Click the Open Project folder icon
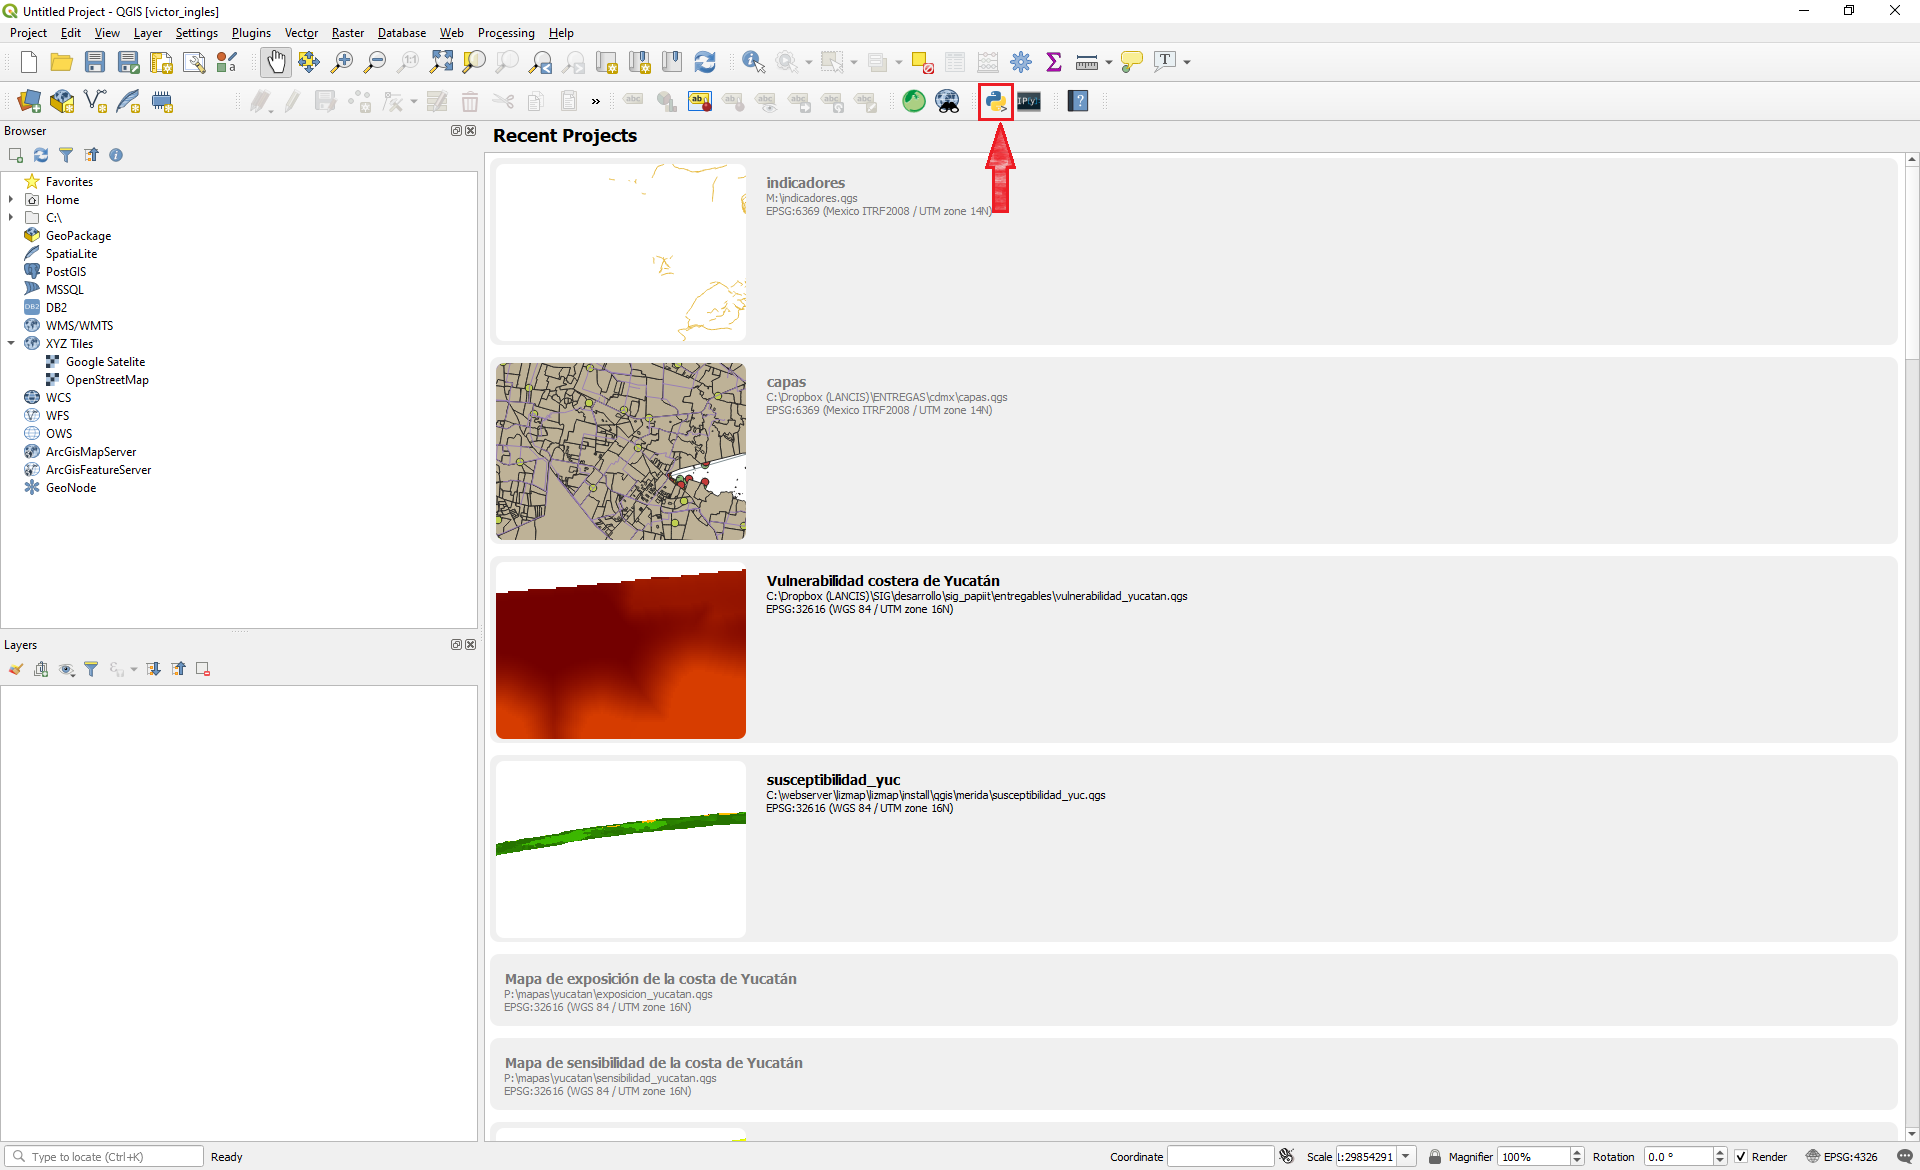Screen dimensions: 1920x1170 pyautogui.click(x=62, y=62)
